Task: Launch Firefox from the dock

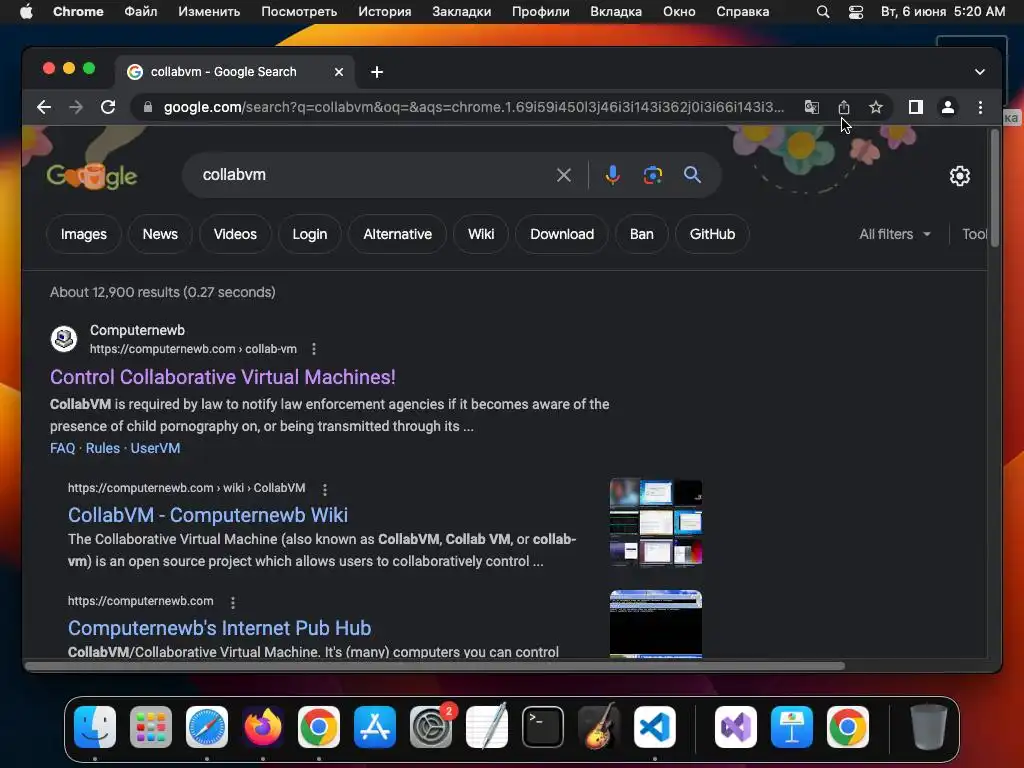Action: pos(263,727)
